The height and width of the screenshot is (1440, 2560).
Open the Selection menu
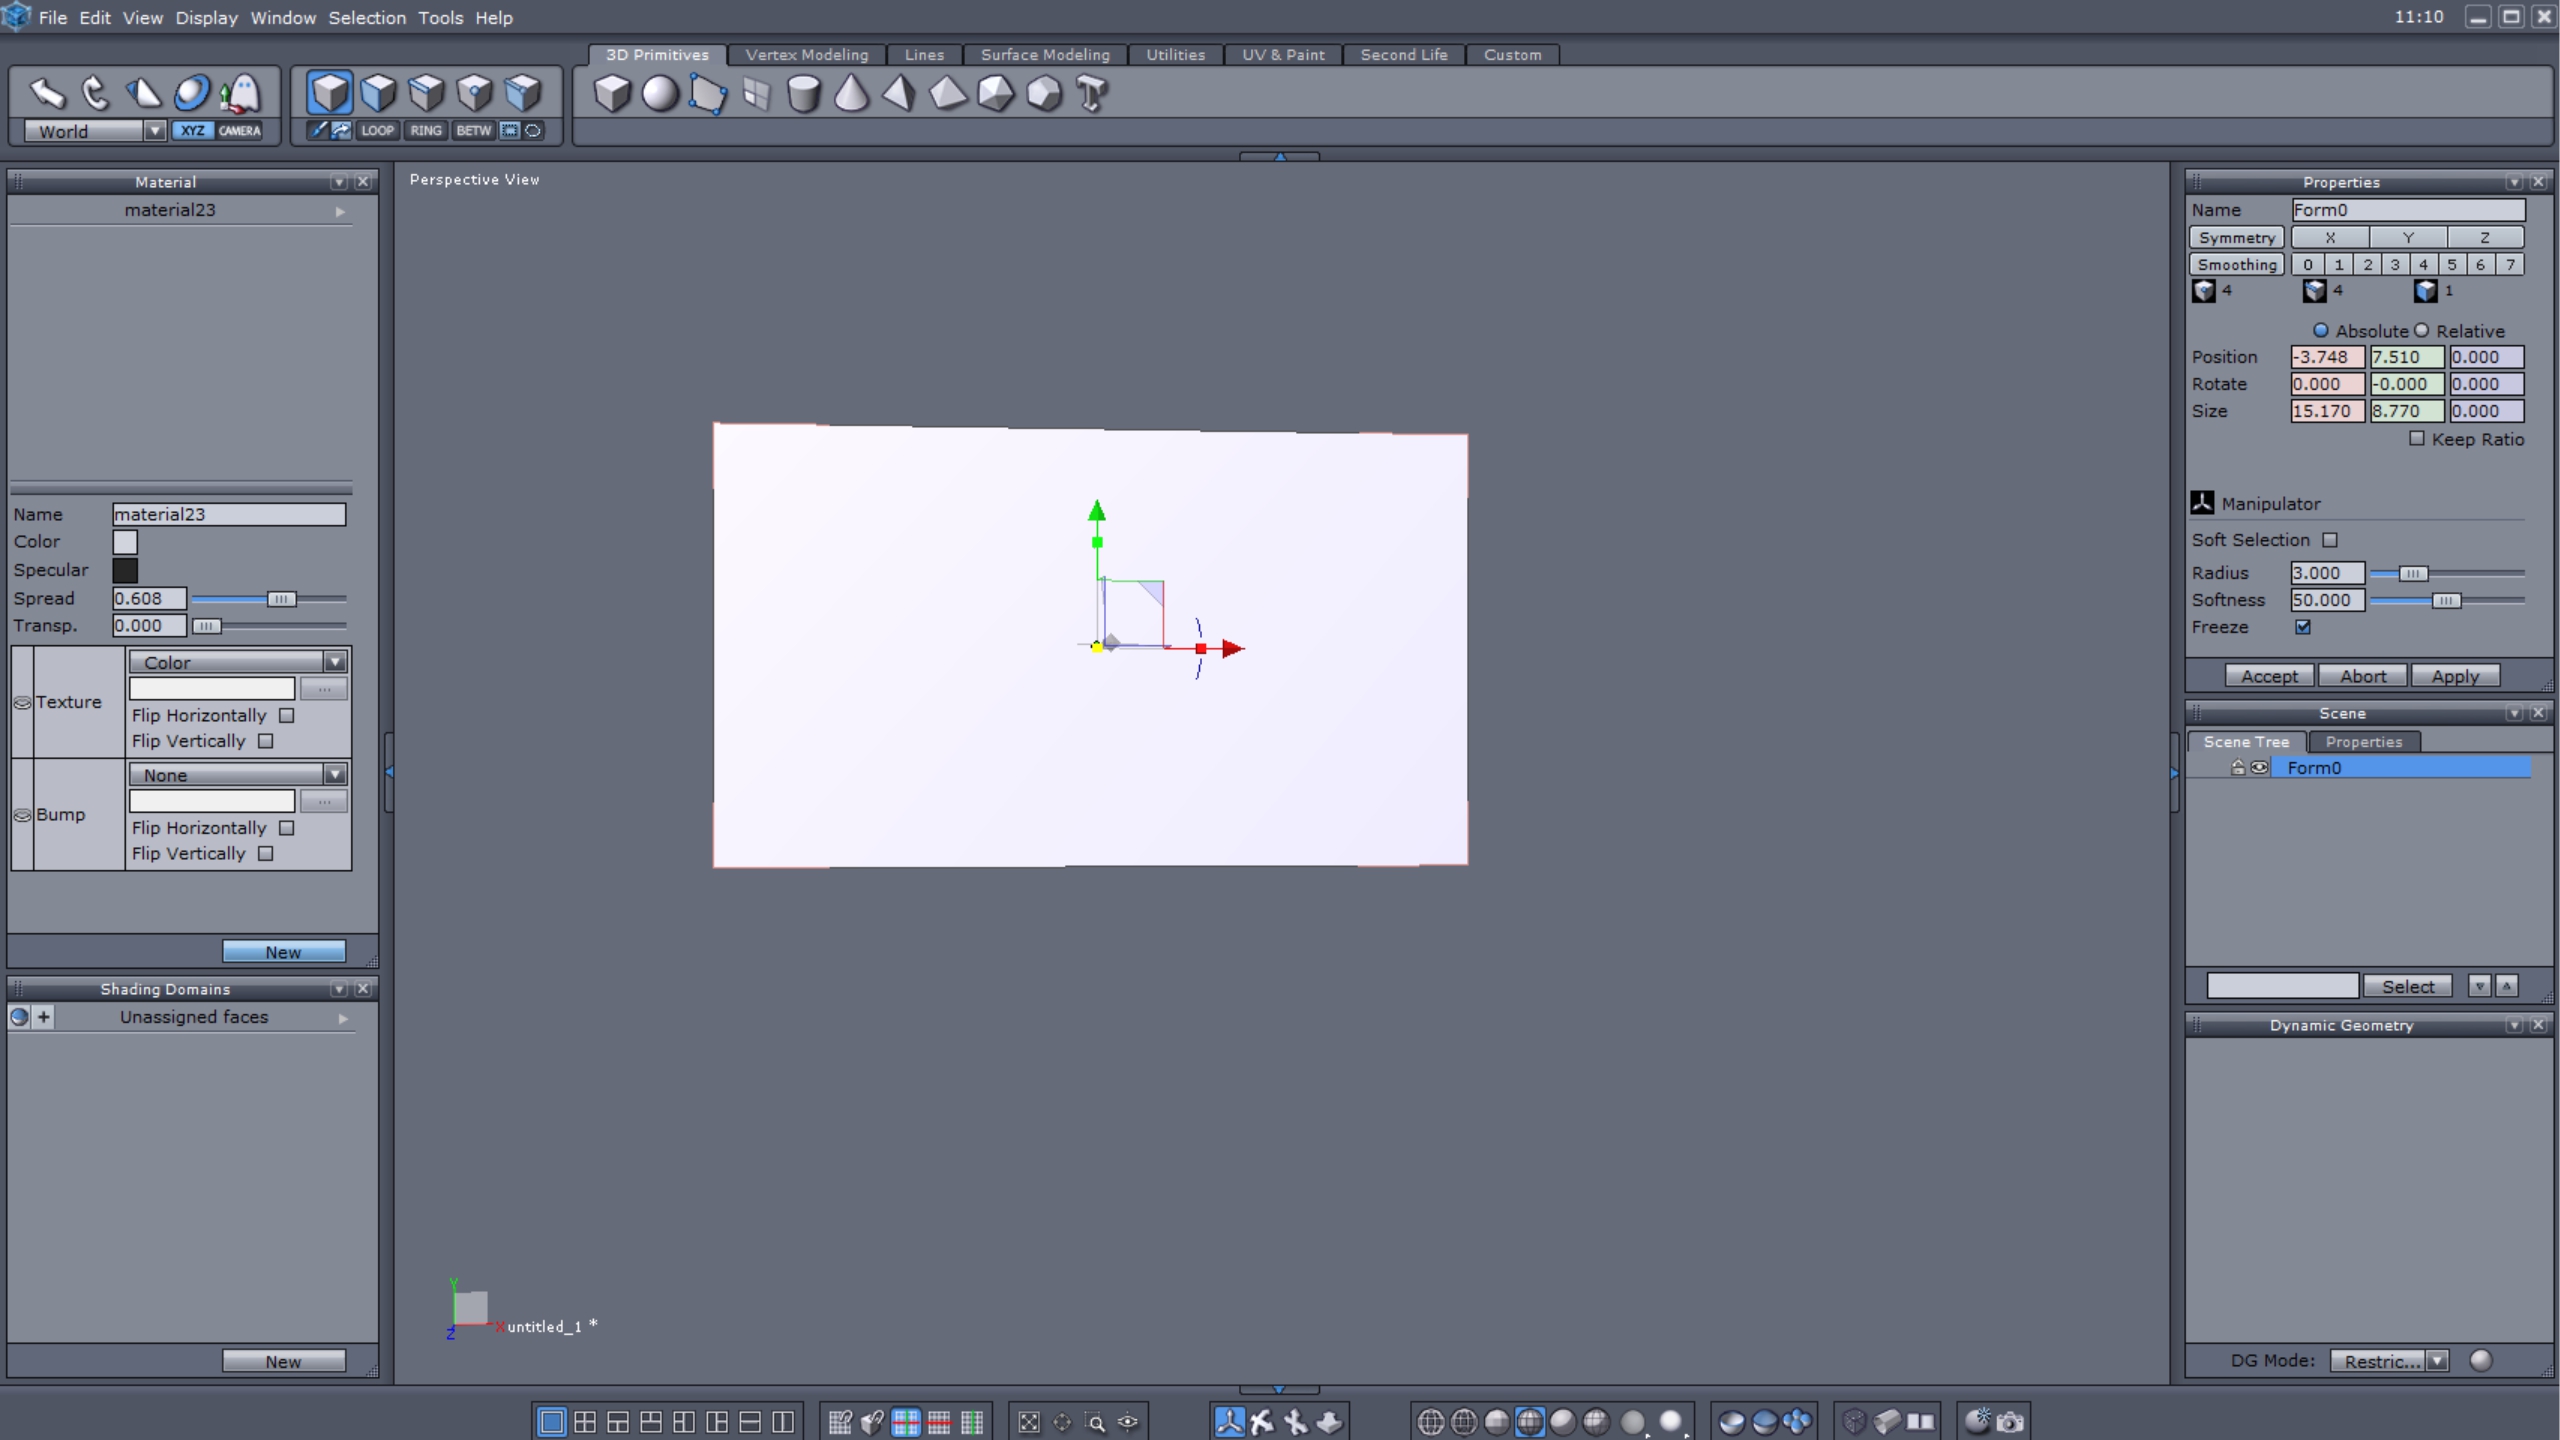tap(367, 18)
